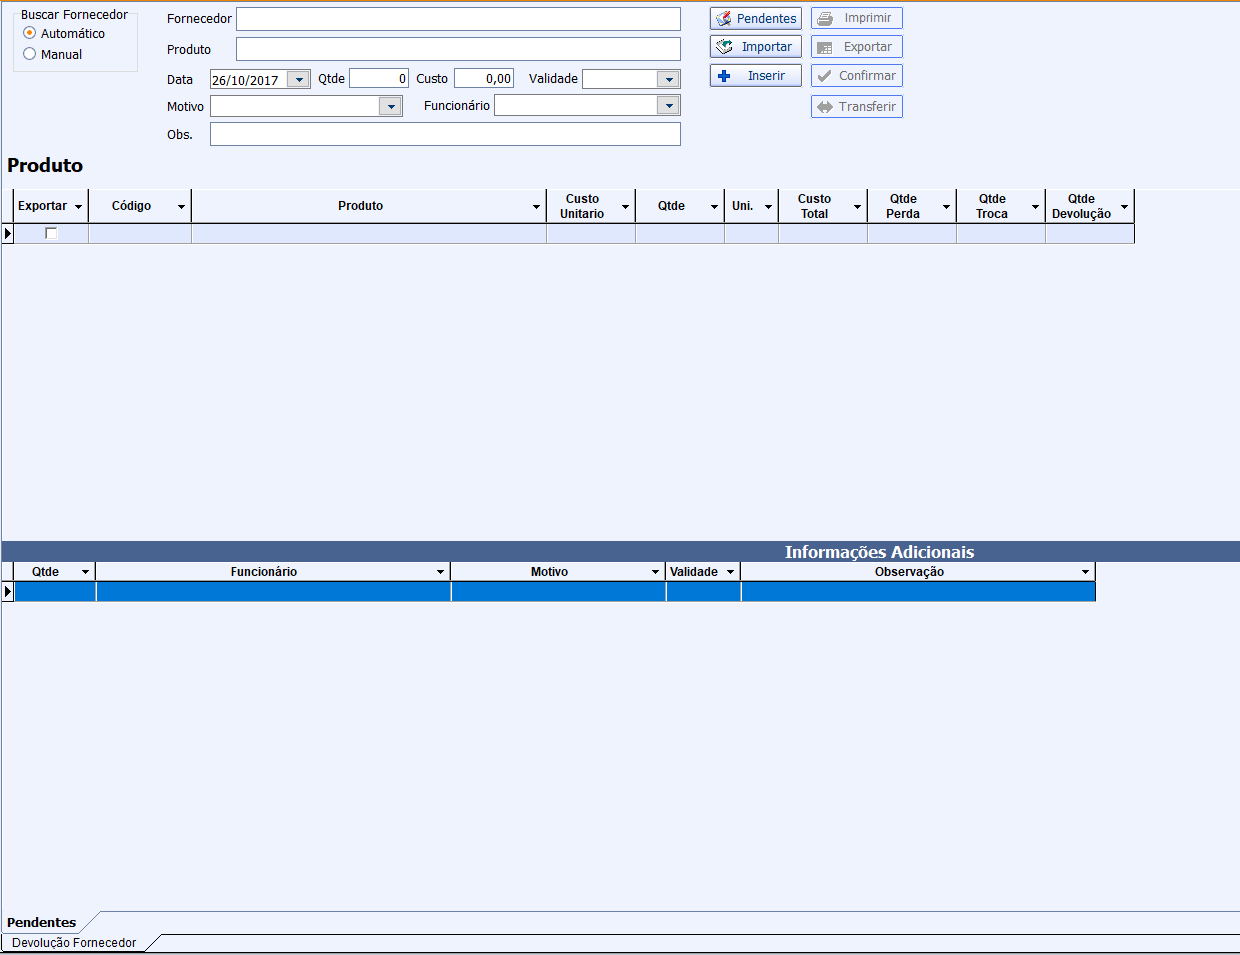Click the Pendentes button icon
1240x955 pixels.
click(x=724, y=19)
